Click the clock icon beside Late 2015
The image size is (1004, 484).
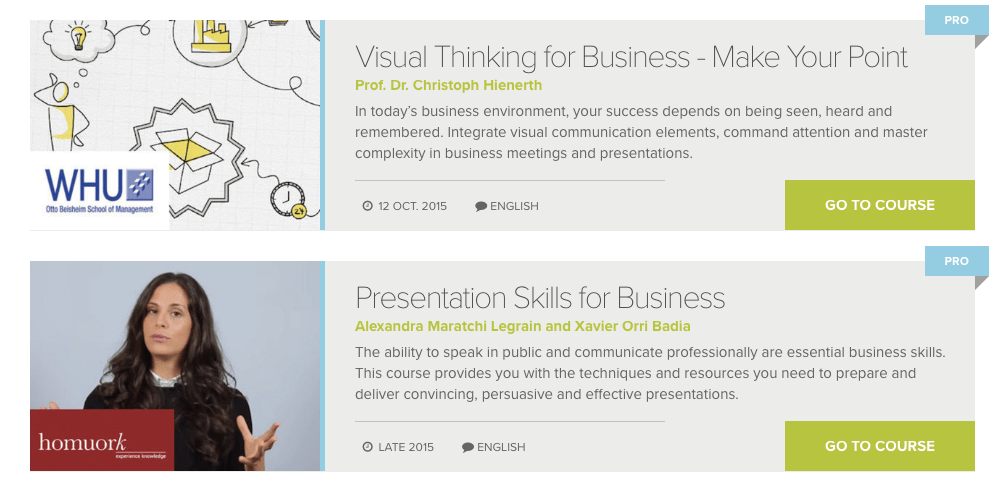point(367,447)
